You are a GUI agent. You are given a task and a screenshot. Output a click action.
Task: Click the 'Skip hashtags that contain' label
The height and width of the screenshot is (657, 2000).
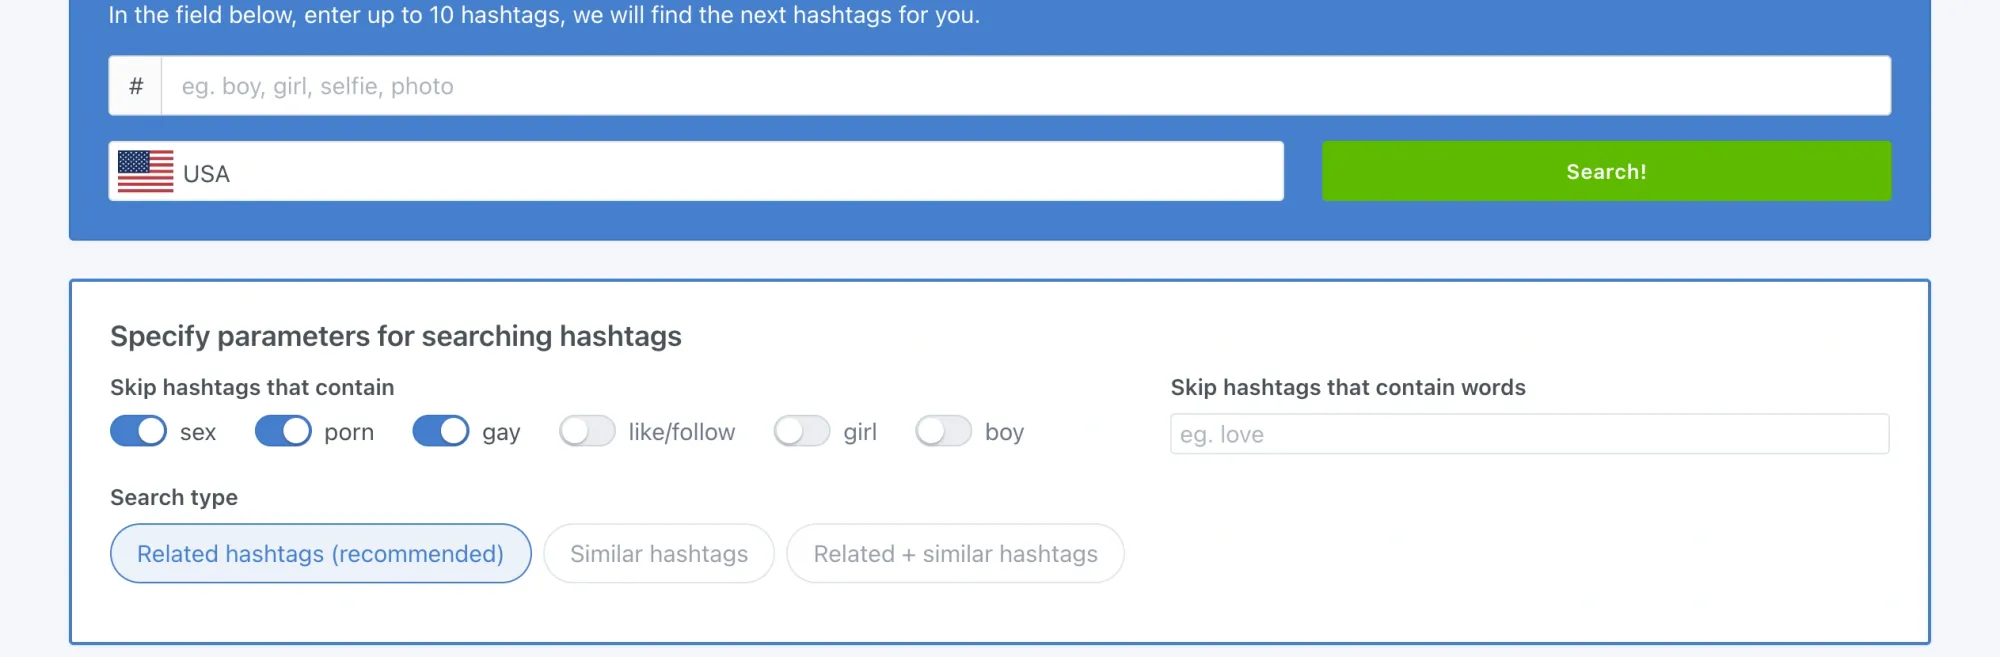pyautogui.click(x=251, y=387)
